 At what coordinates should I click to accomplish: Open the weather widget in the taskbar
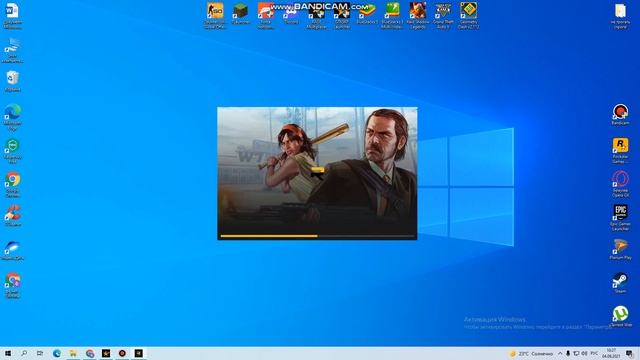(531, 354)
